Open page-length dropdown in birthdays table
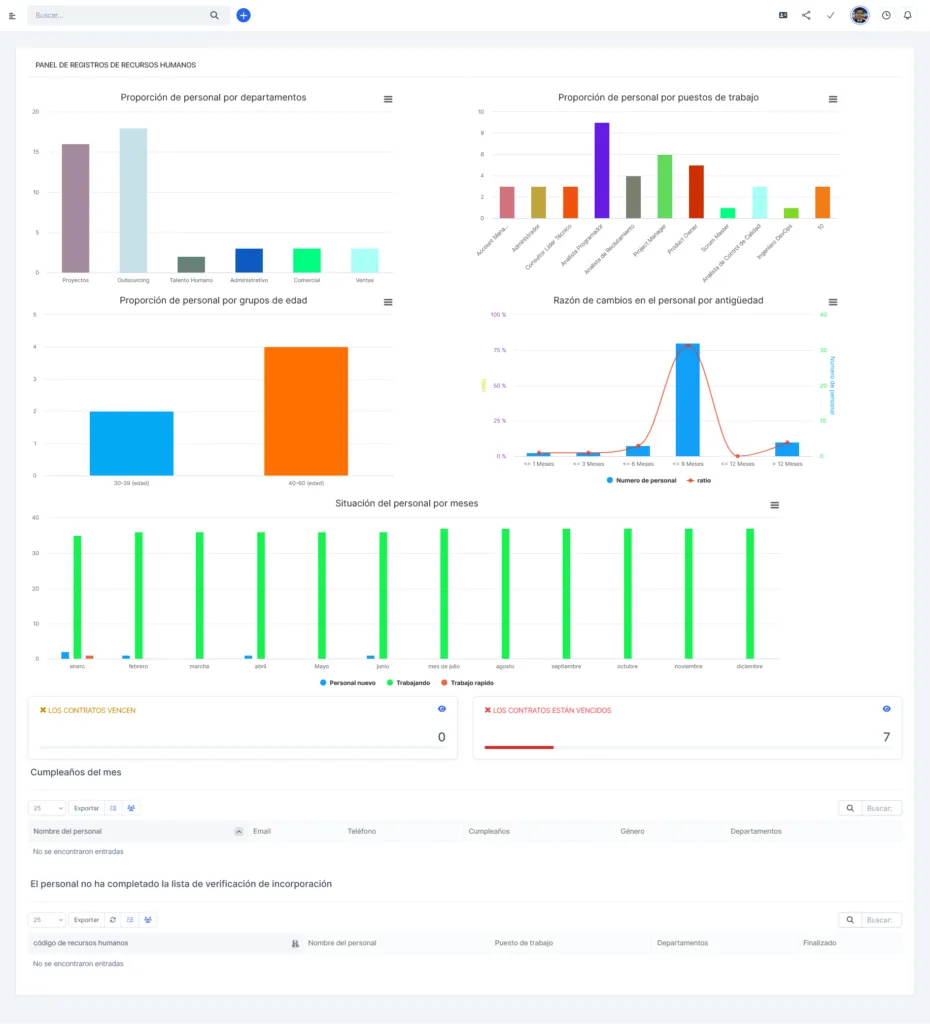This screenshot has width=930, height=1024. pos(47,808)
